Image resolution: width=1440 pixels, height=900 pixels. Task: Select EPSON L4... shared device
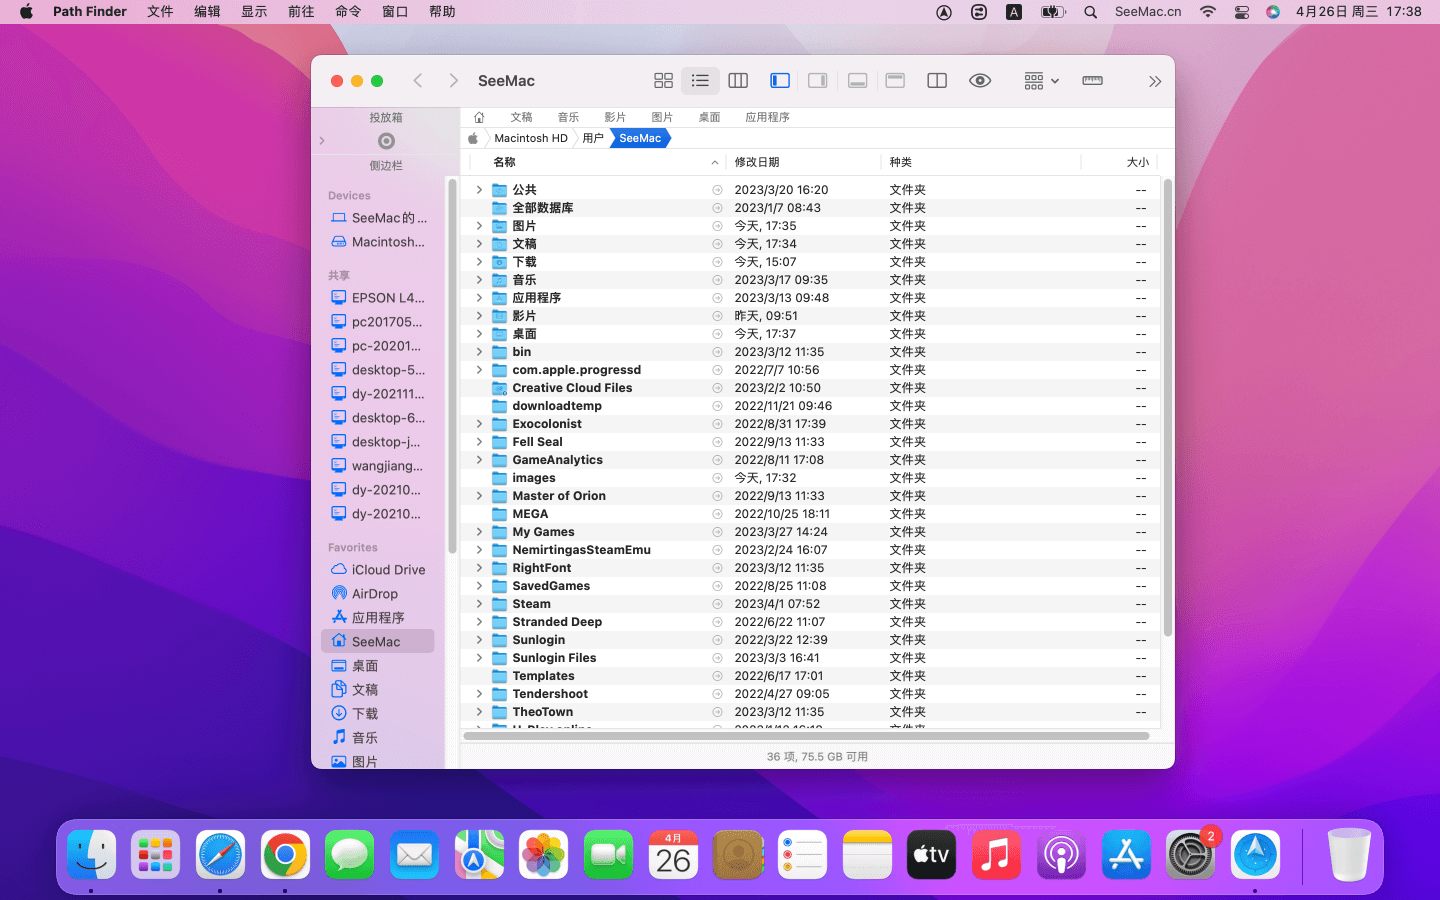(x=378, y=298)
